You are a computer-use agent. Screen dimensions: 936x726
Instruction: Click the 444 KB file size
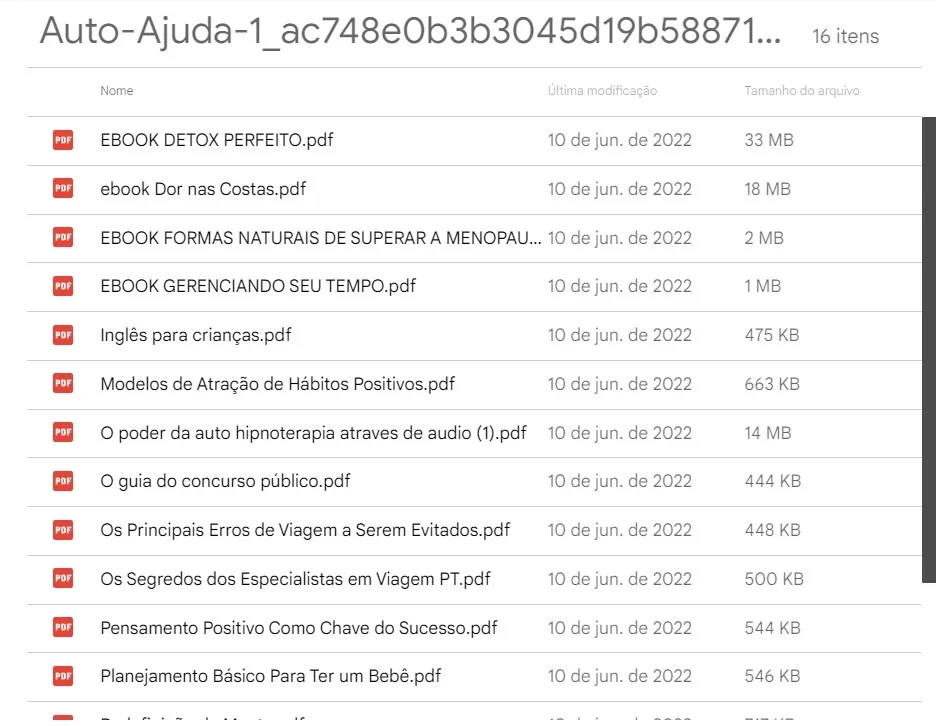tap(772, 481)
